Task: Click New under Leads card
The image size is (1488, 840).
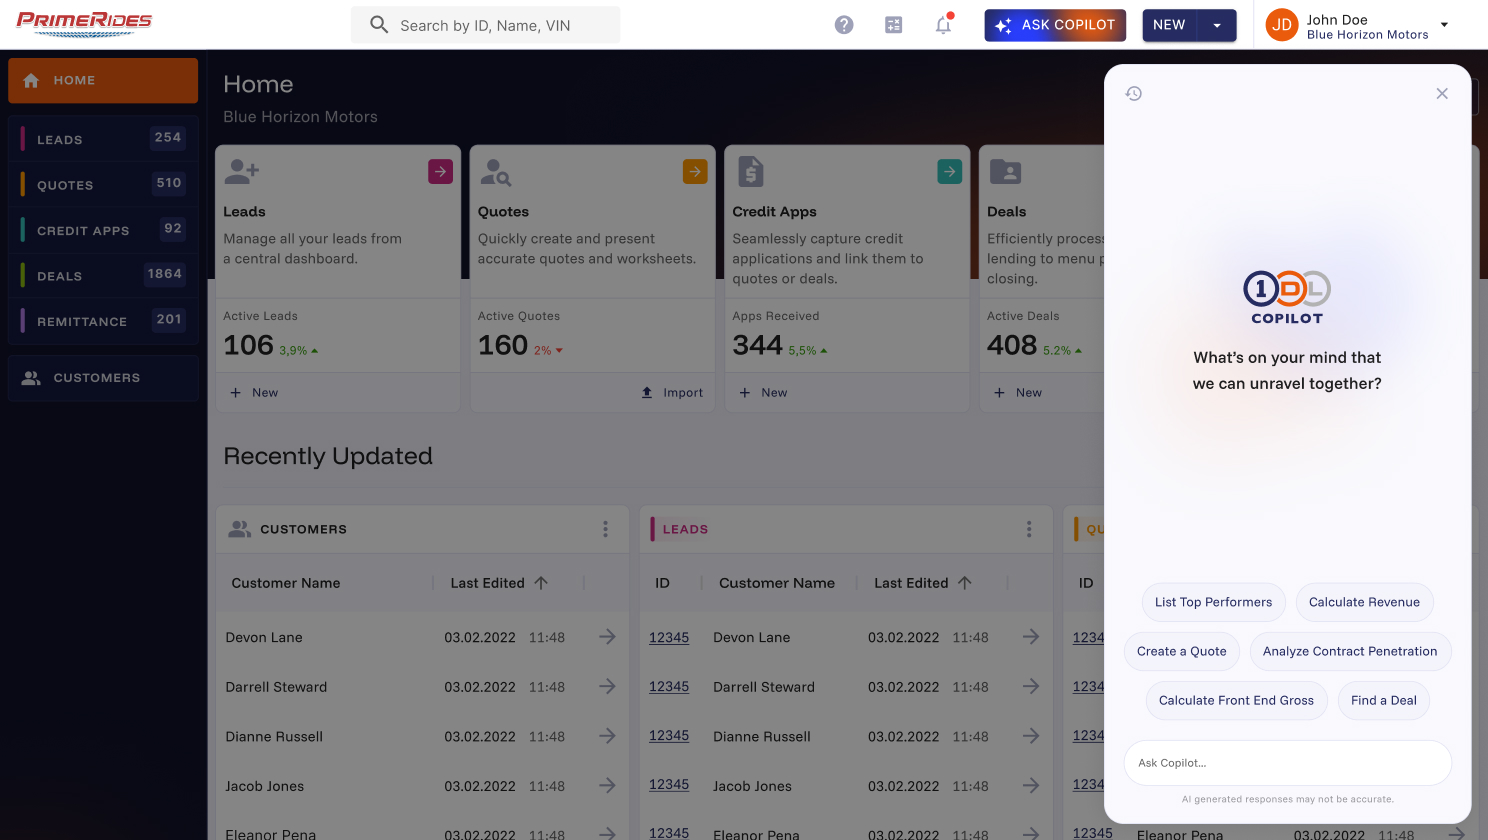Action: coord(254,393)
